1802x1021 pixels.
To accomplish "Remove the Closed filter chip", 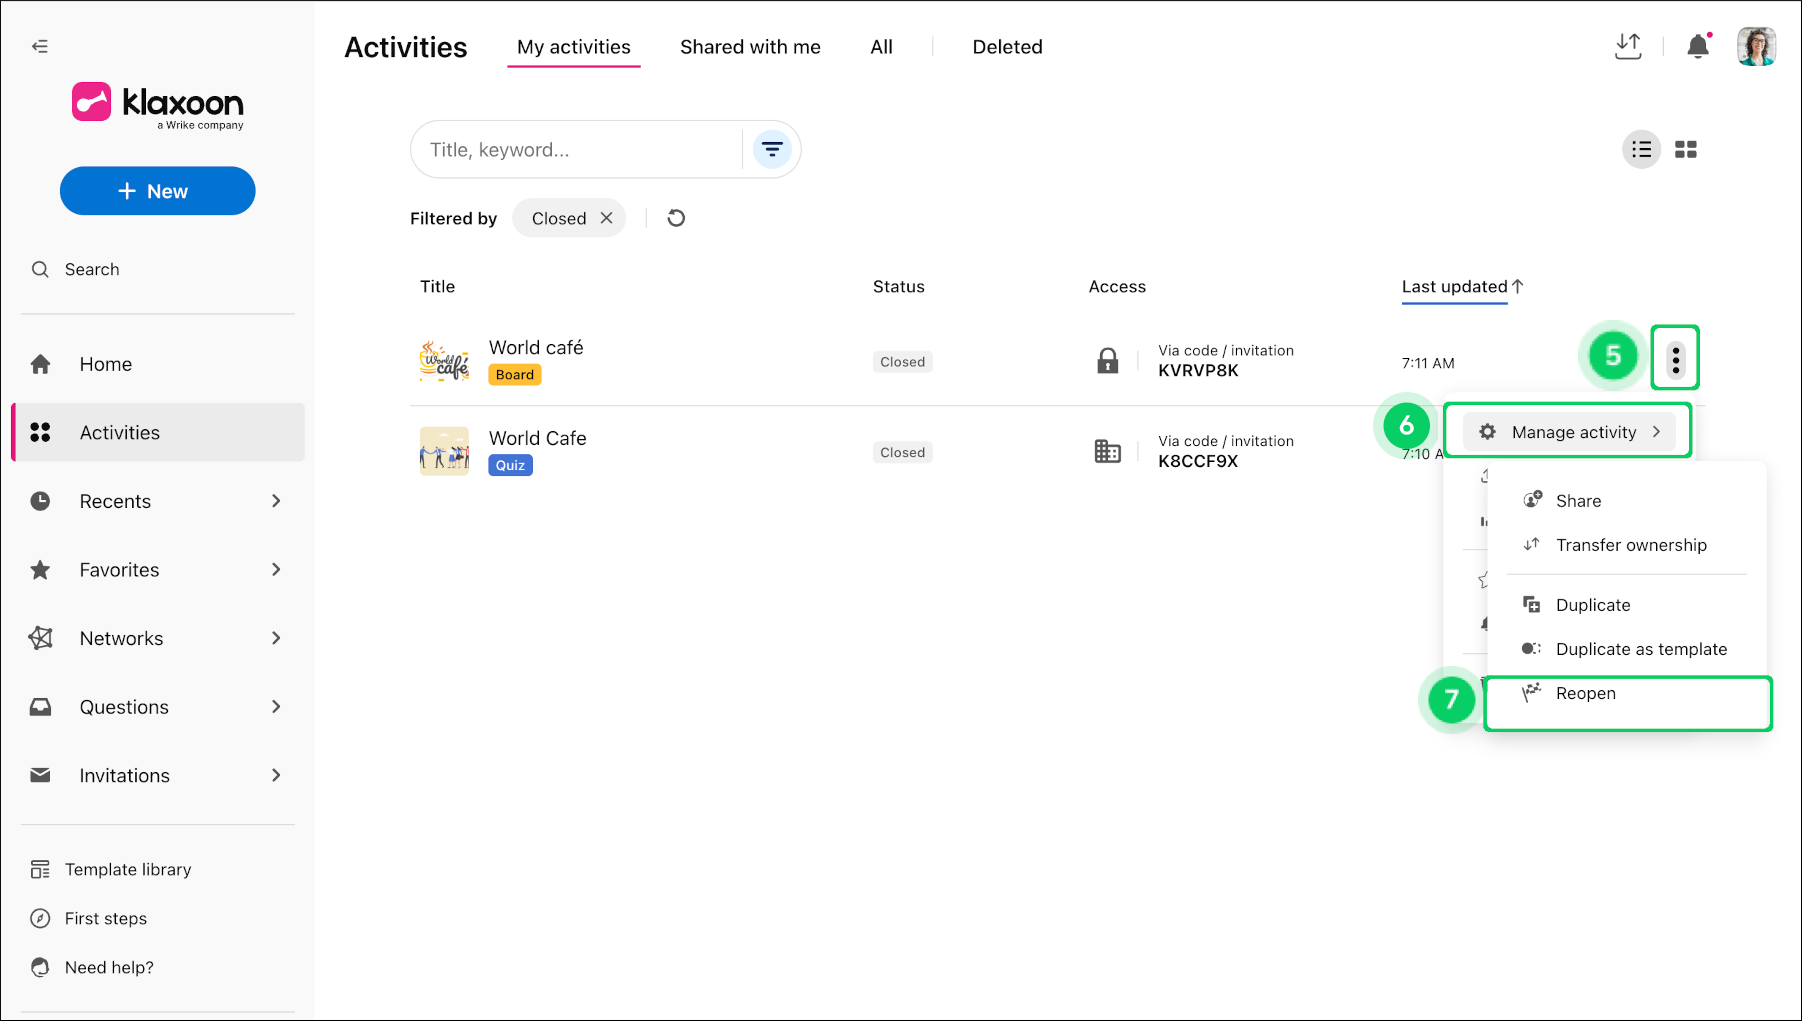I will tap(606, 217).
